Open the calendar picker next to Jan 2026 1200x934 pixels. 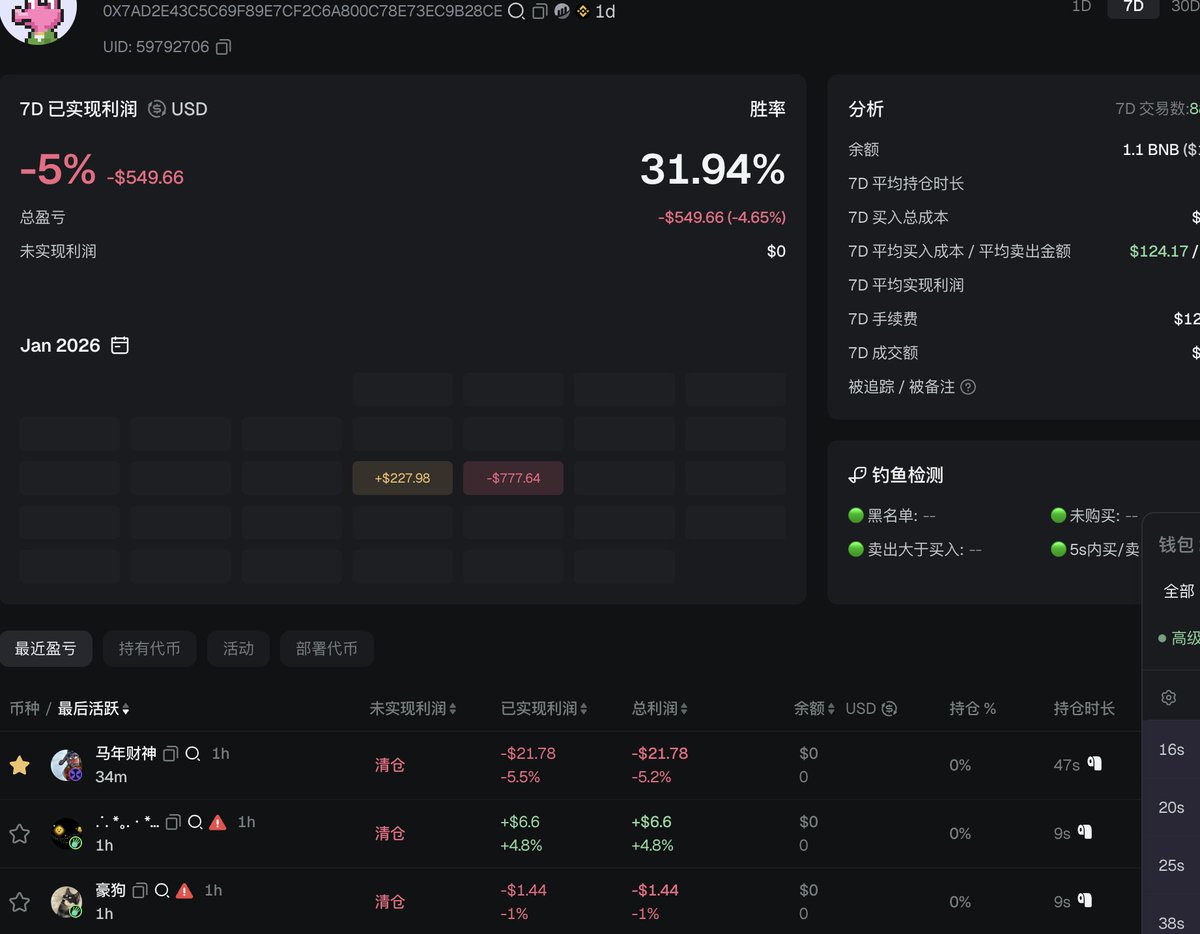pos(119,344)
